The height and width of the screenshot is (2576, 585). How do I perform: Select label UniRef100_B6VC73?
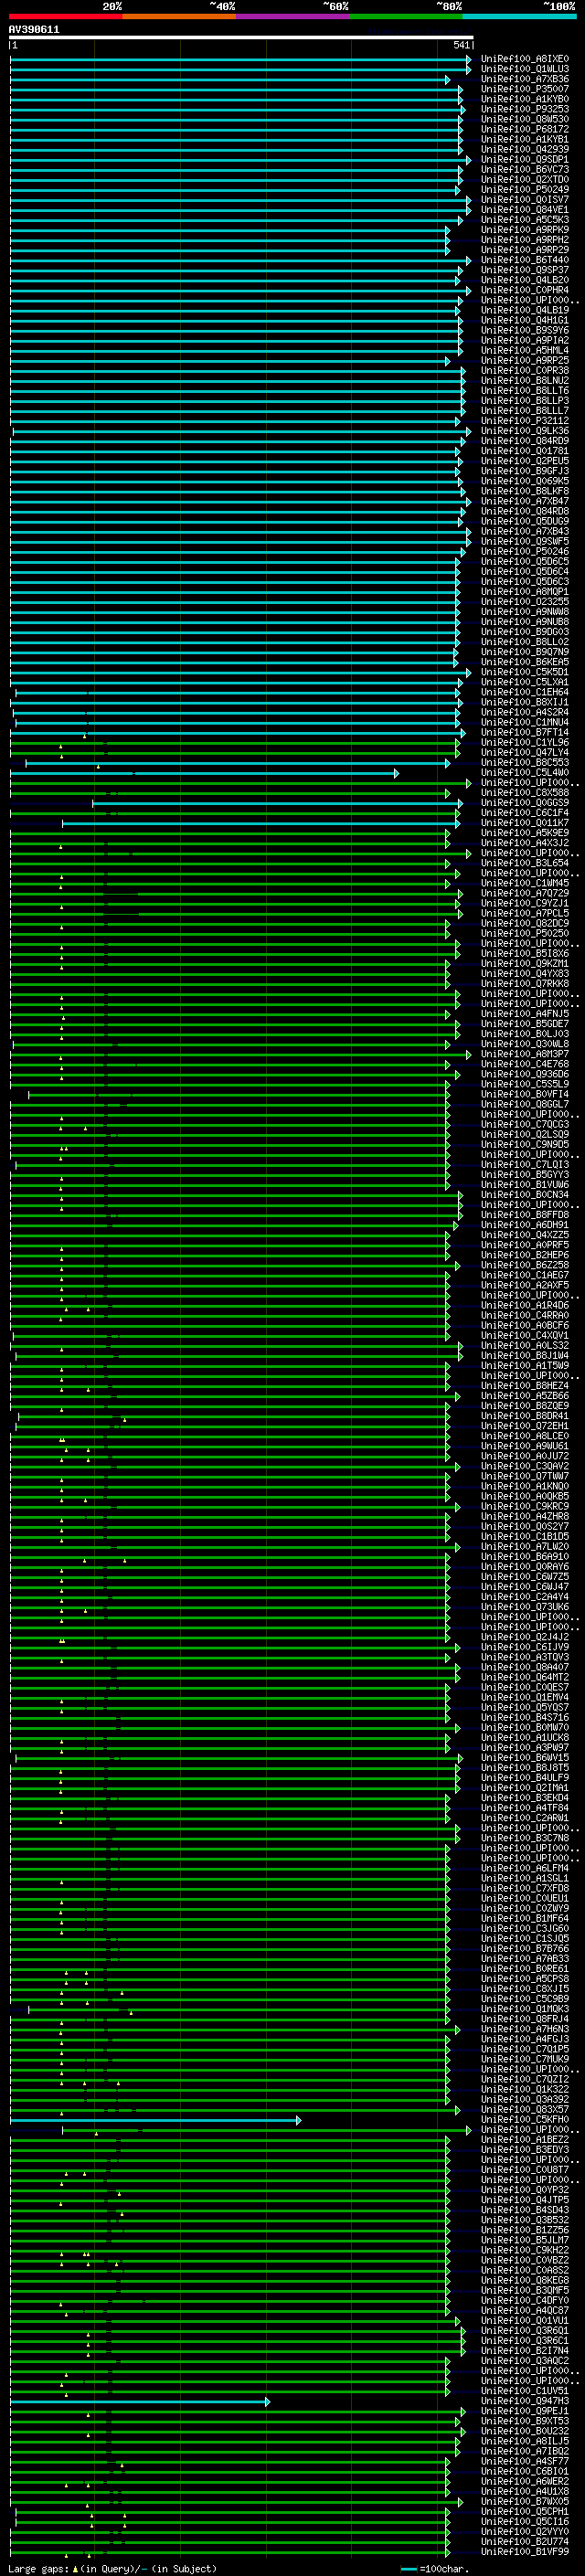click(525, 170)
